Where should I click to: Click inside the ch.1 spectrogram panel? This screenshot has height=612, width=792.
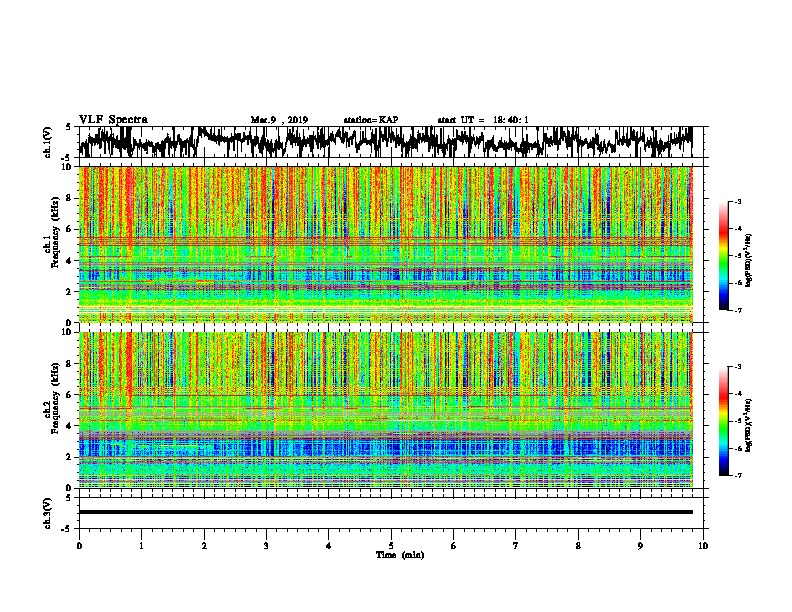pyautogui.click(x=386, y=244)
